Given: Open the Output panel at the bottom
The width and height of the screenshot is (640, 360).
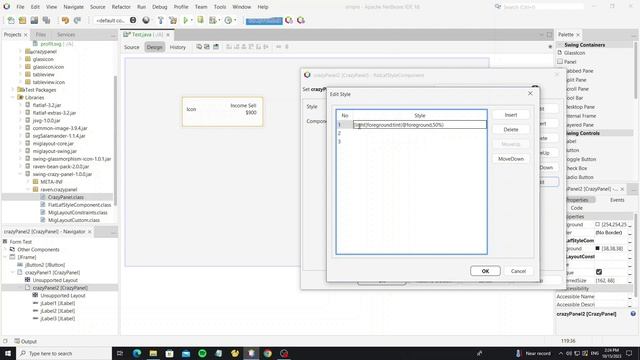Looking at the screenshot, I should coord(25,341).
